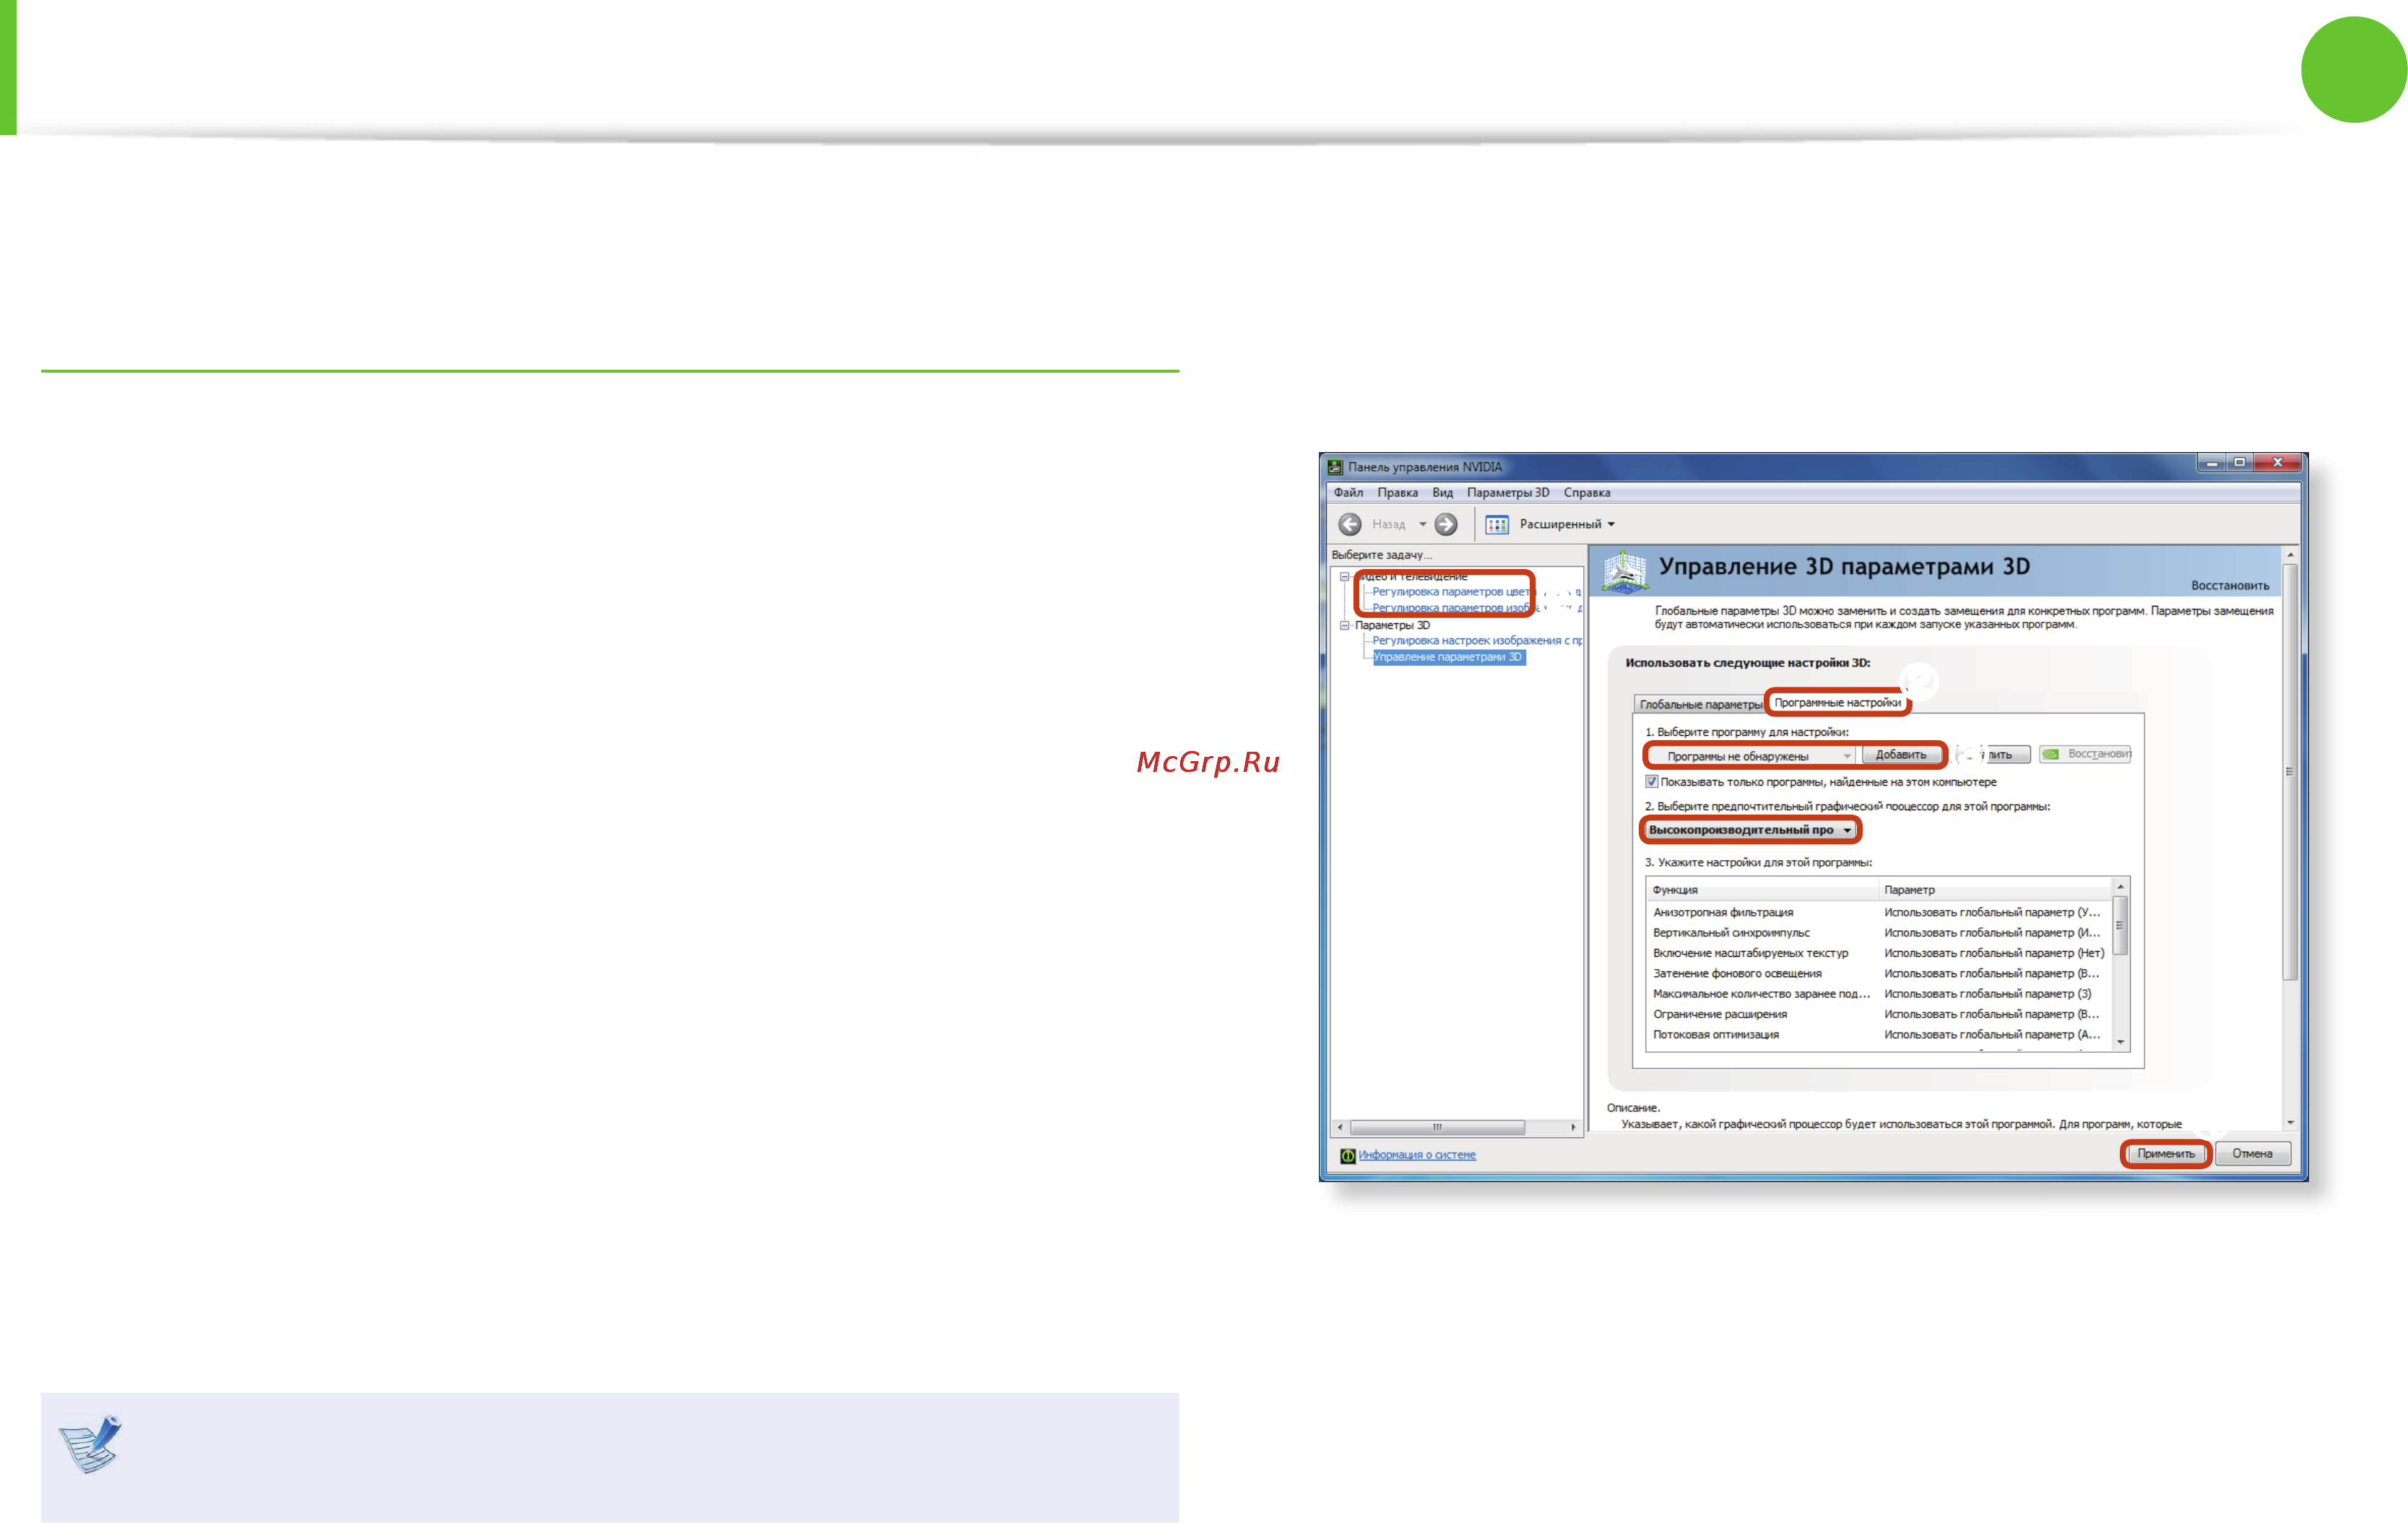This screenshot has height=1523, width=2408.
Task: Toggle checkbox Показывать только программы, найденные на компьютере
Action: click(1652, 782)
